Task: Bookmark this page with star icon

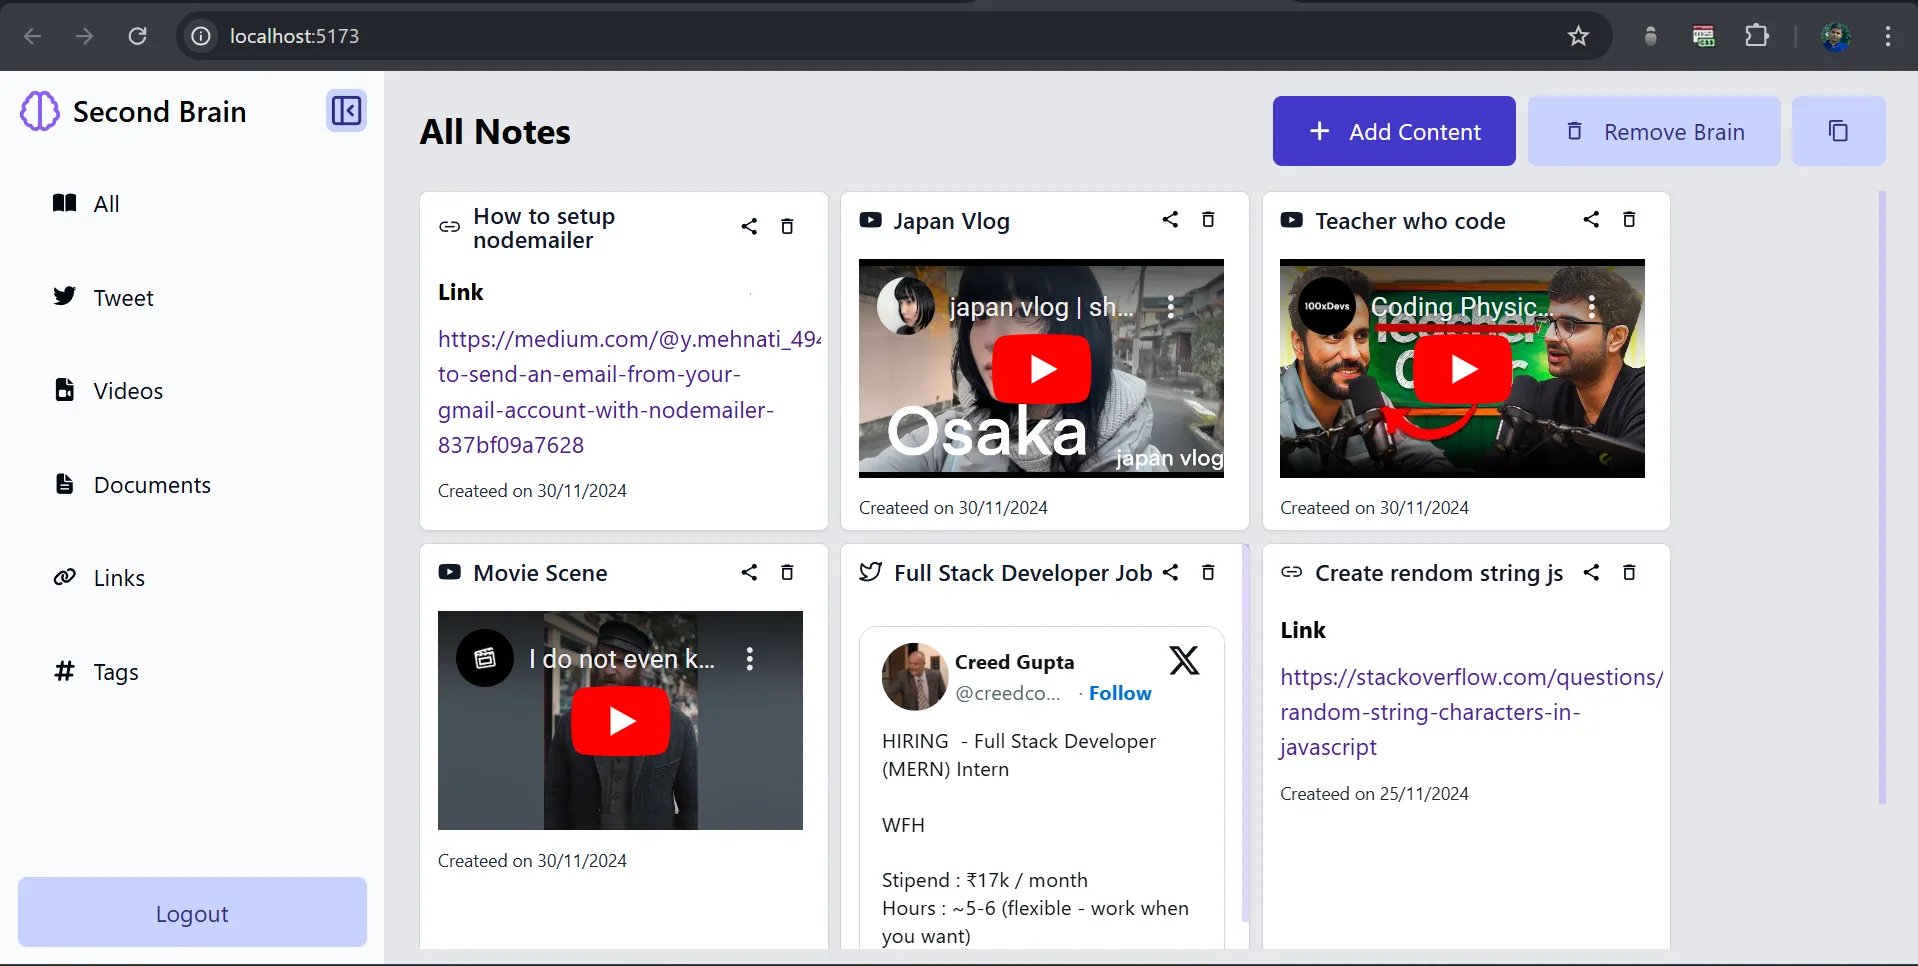Action: pyautogui.click(x=1578, y=36)
